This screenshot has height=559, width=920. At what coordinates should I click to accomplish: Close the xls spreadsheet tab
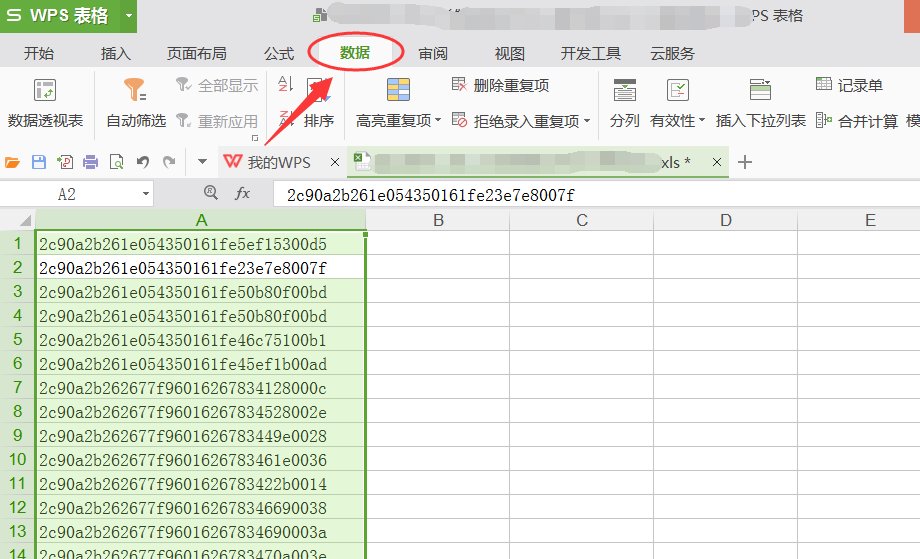pyautogui.click(x=716, y=162)
